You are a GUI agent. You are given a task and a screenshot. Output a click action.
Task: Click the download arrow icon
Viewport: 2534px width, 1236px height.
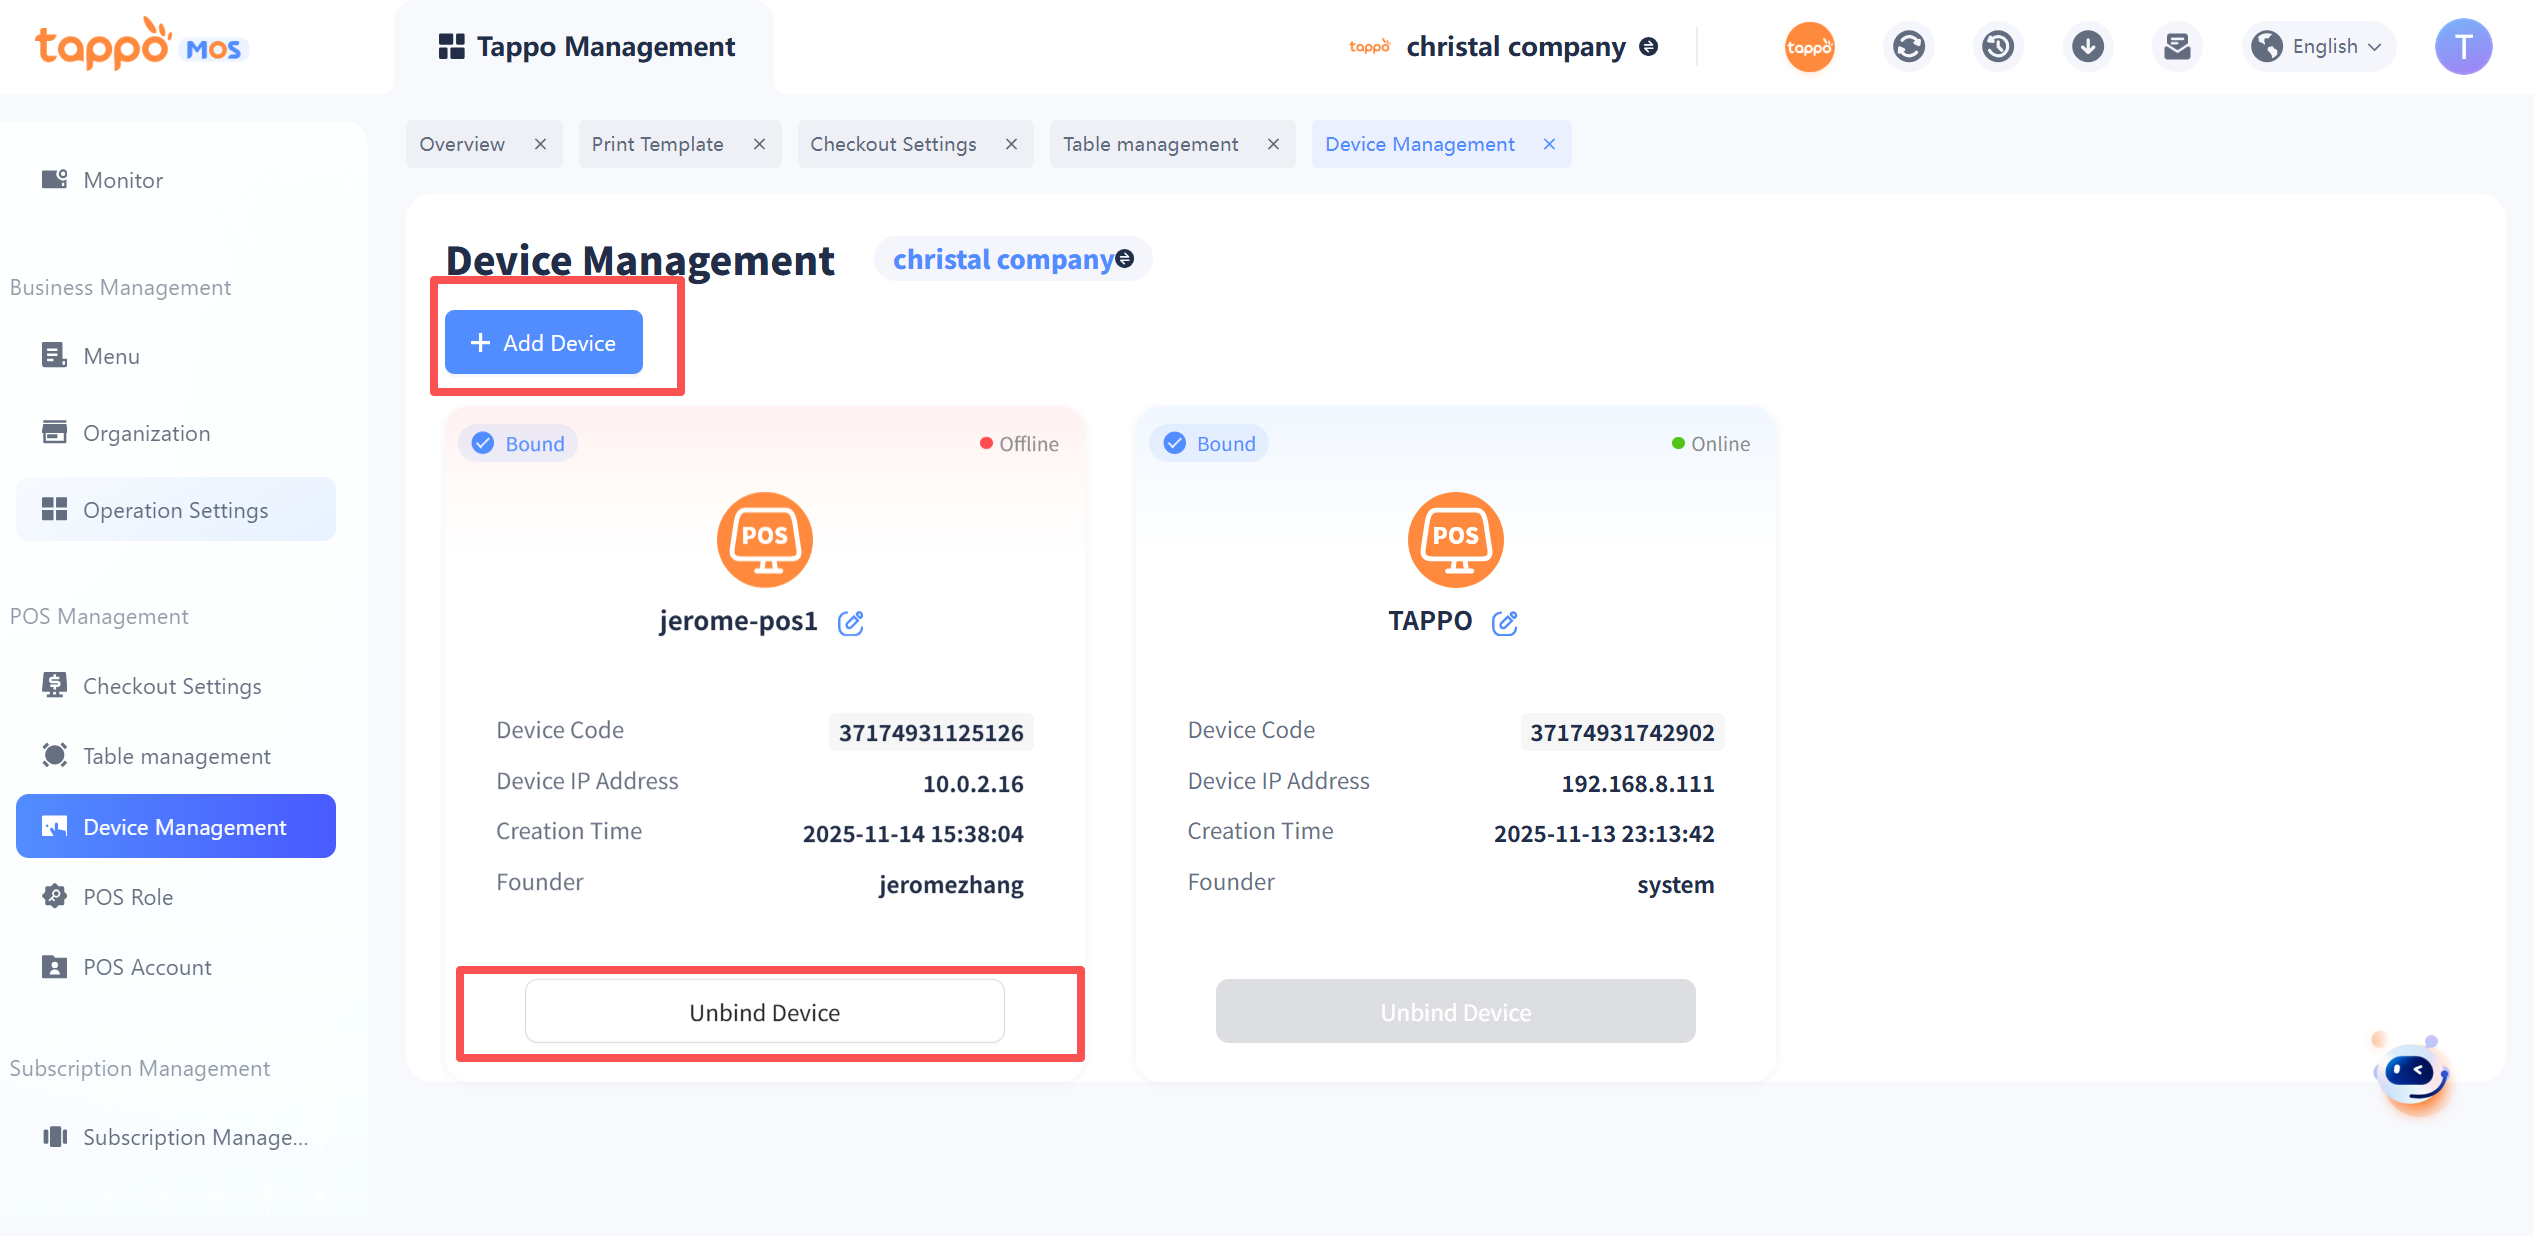2087,47
